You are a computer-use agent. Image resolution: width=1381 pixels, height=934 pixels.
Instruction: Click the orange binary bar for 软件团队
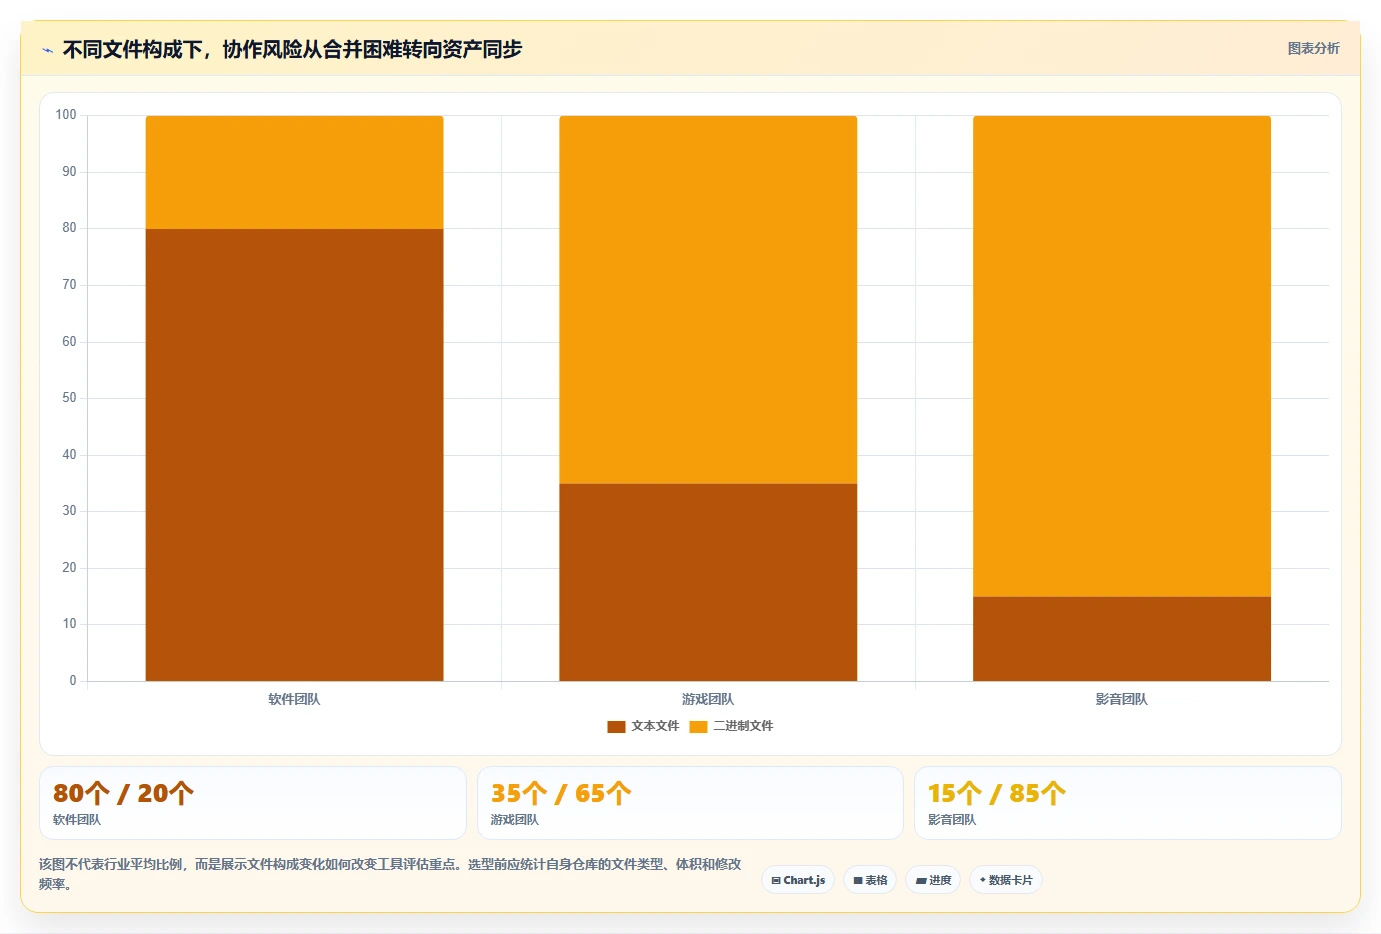tap(294, 172)
